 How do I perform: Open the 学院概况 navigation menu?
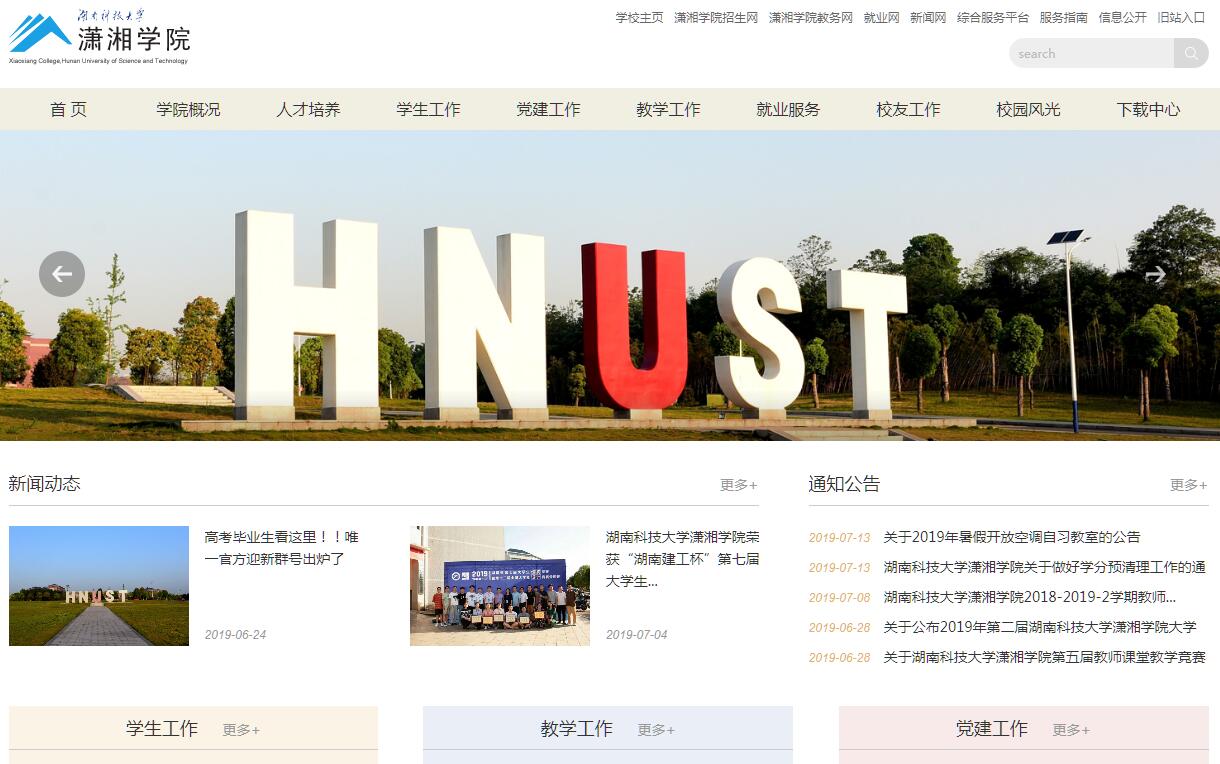188,110
